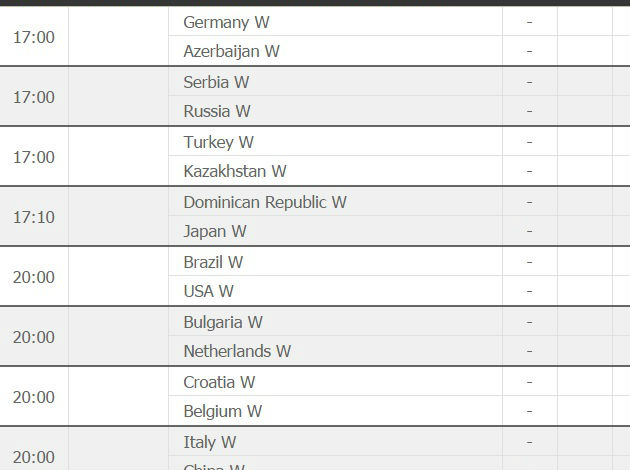Image resolution: width=630 pixels, height=470 pixels.
Task: Select the time for the Serbia–Russia match
Action: 34,97
